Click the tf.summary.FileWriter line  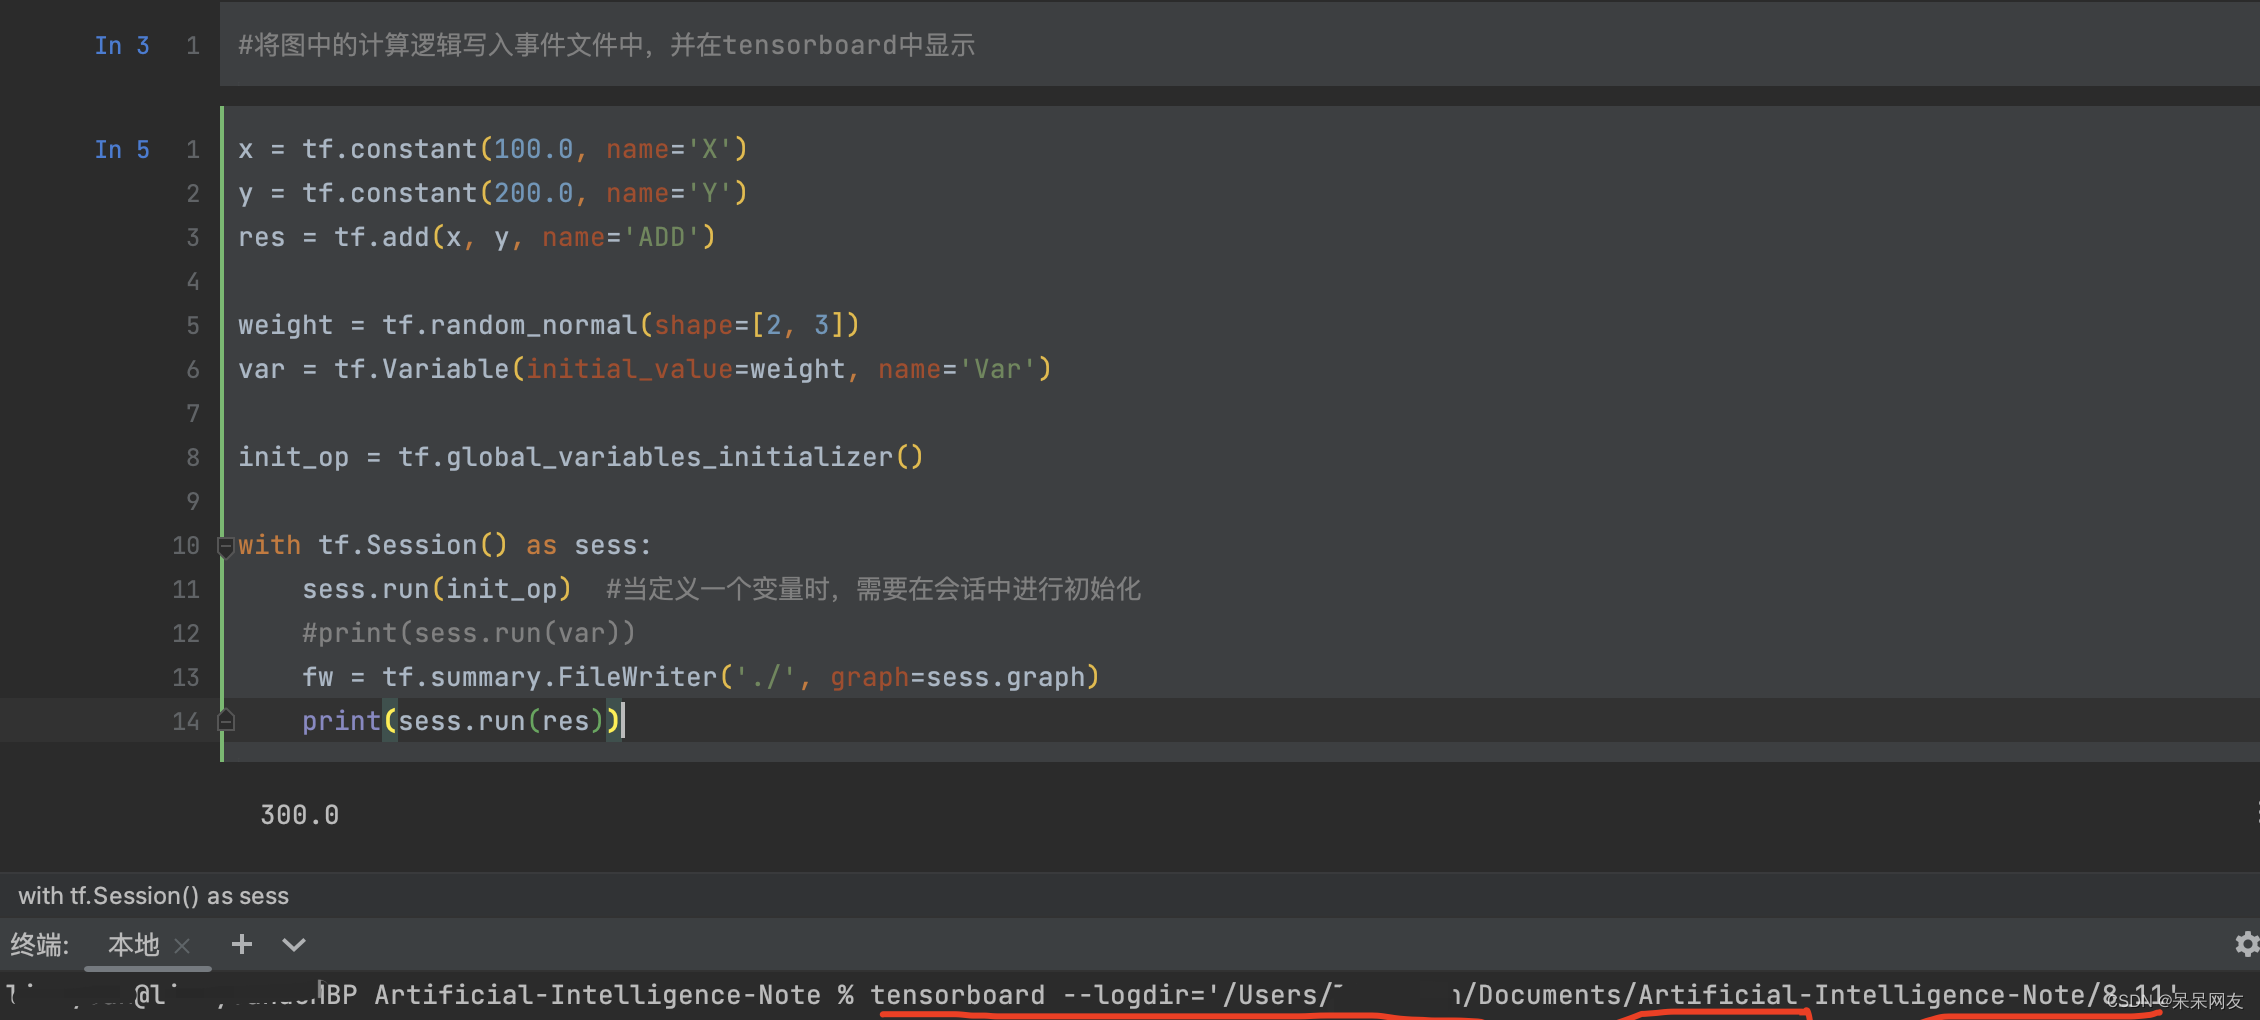pos(701,677)
